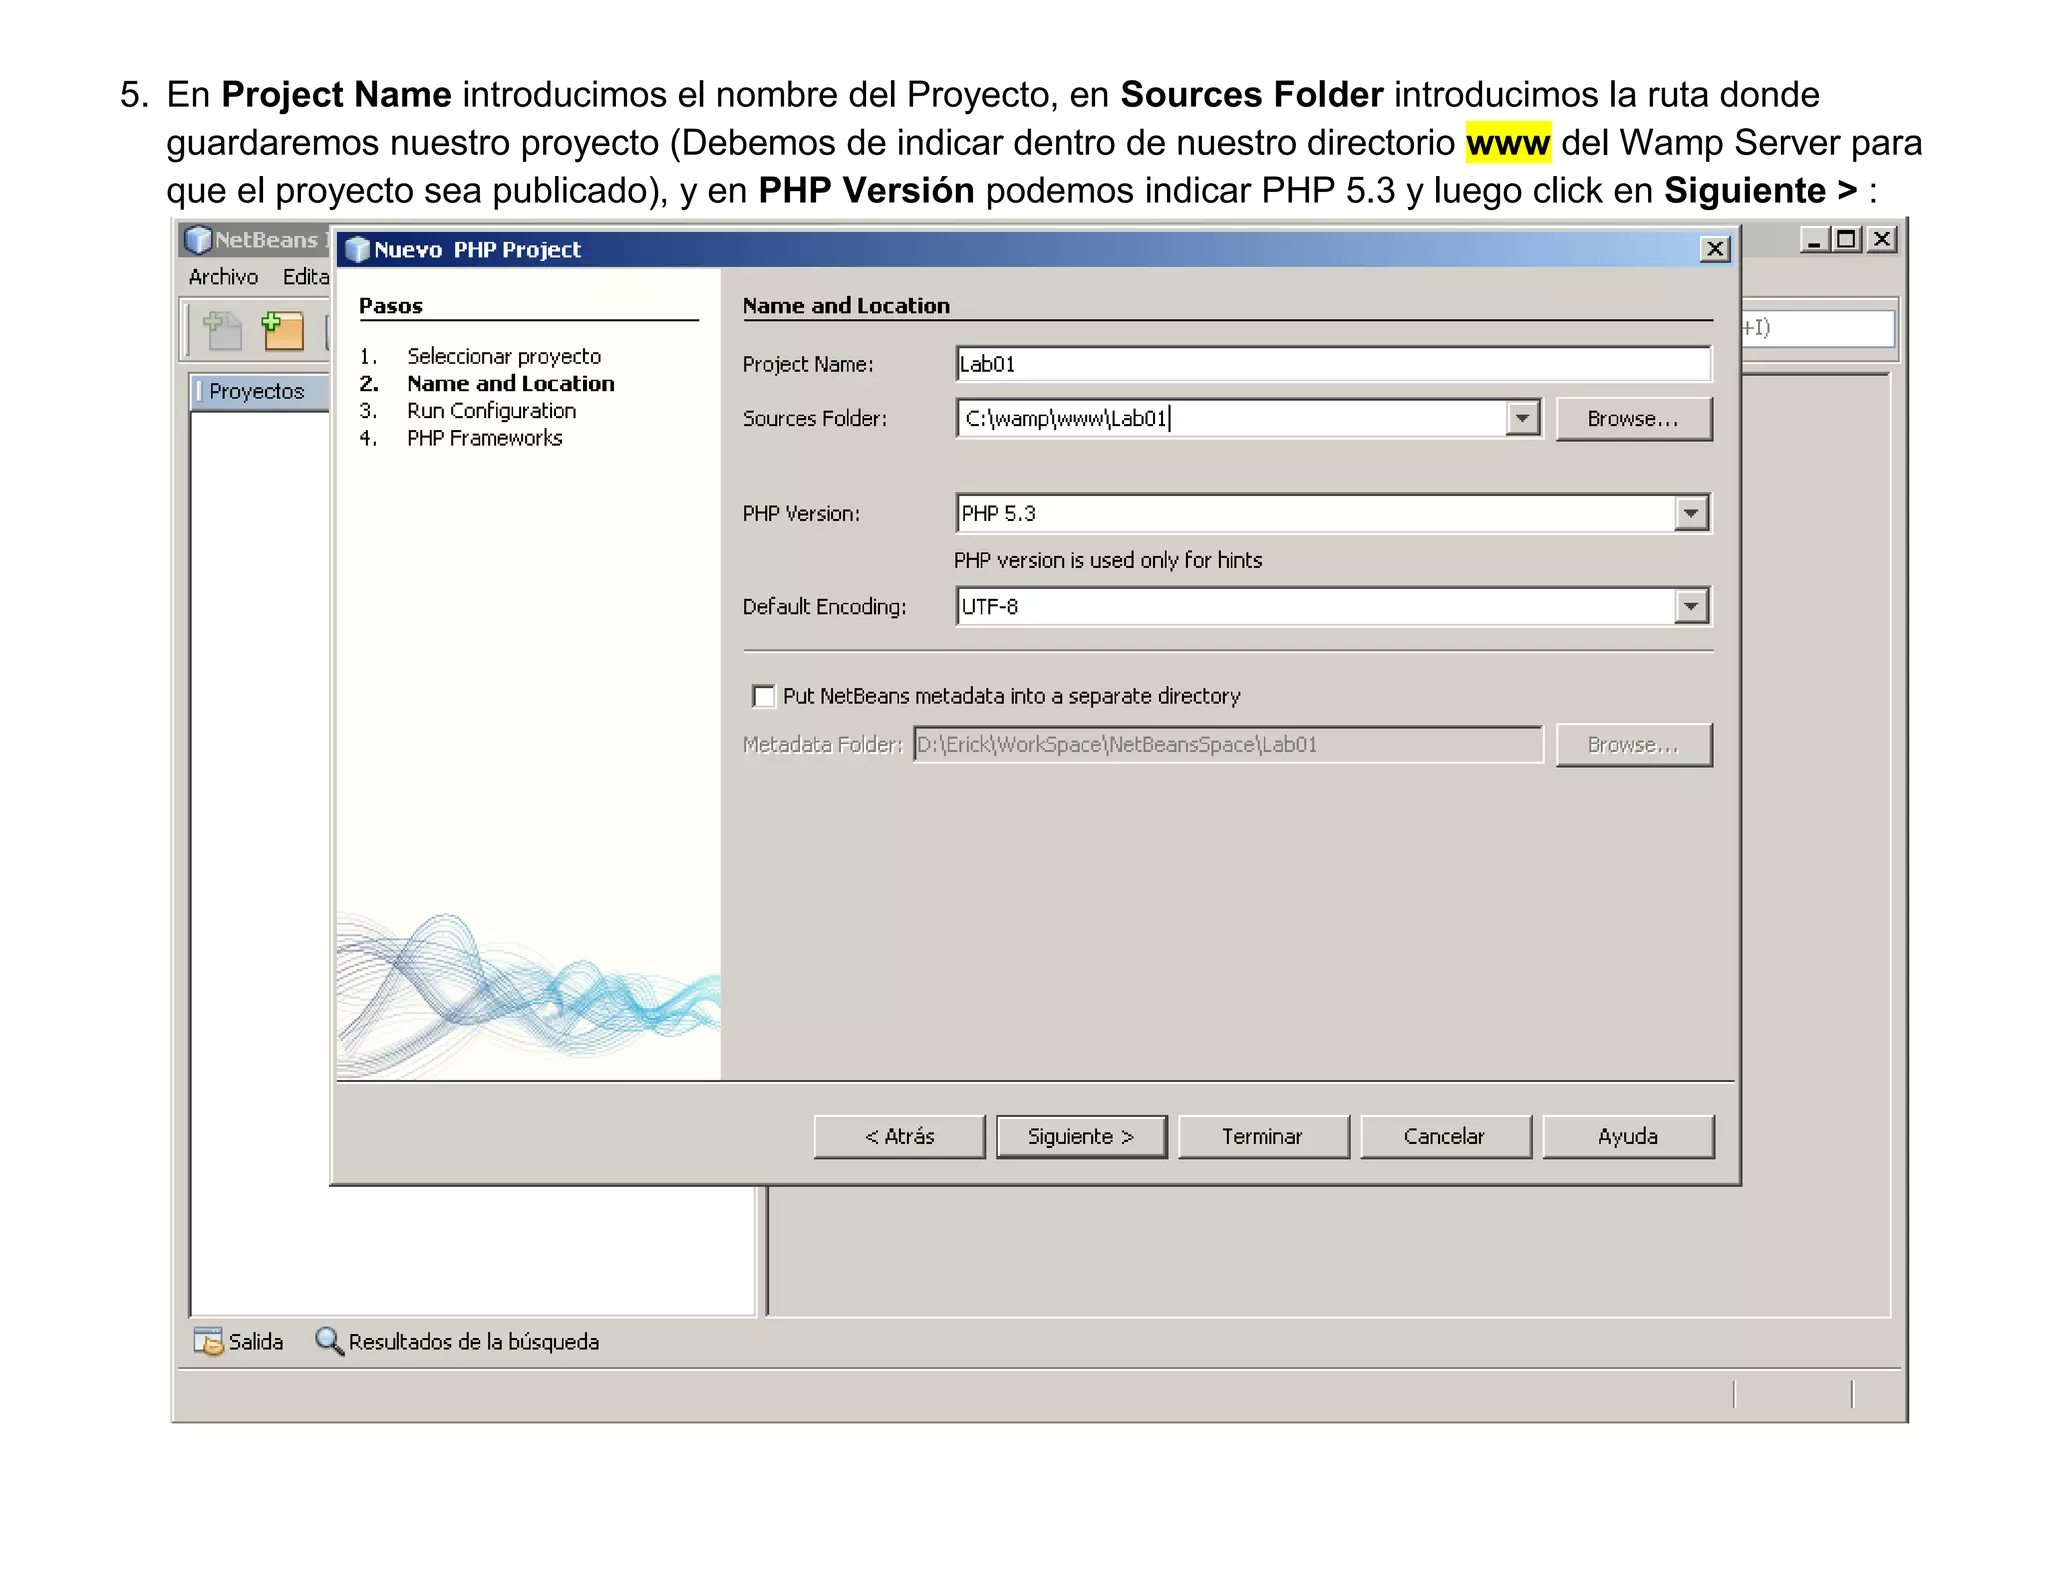Open the Resultados de la búsqueda magnifier icon

point(329,1341)
